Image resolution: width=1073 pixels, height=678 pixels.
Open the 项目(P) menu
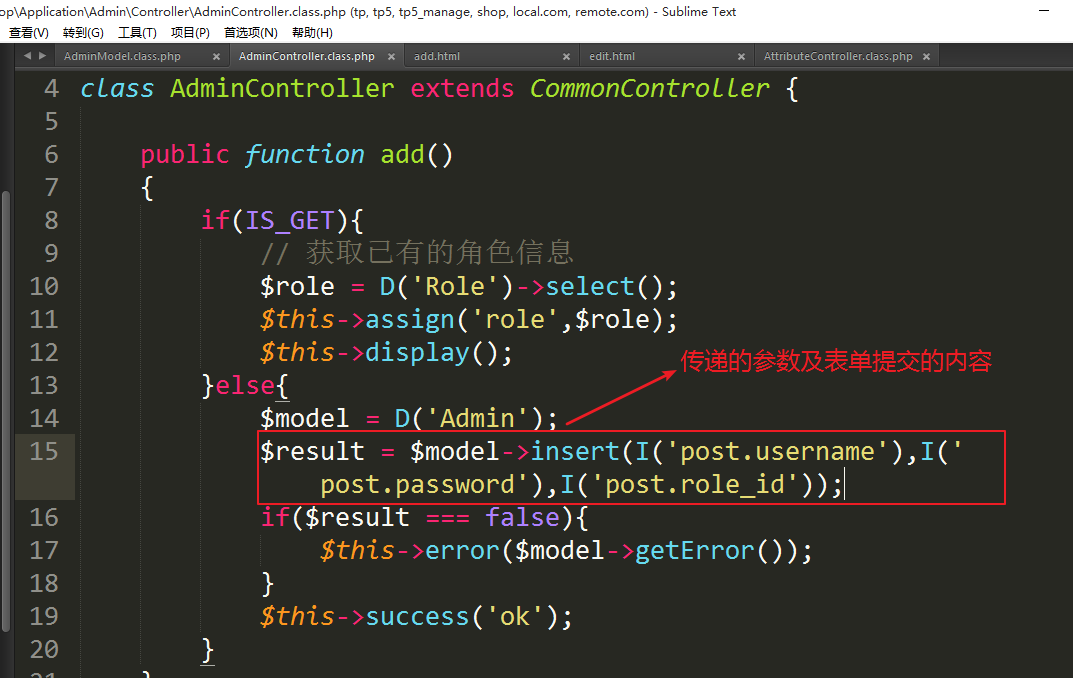[x=190, y=33]
